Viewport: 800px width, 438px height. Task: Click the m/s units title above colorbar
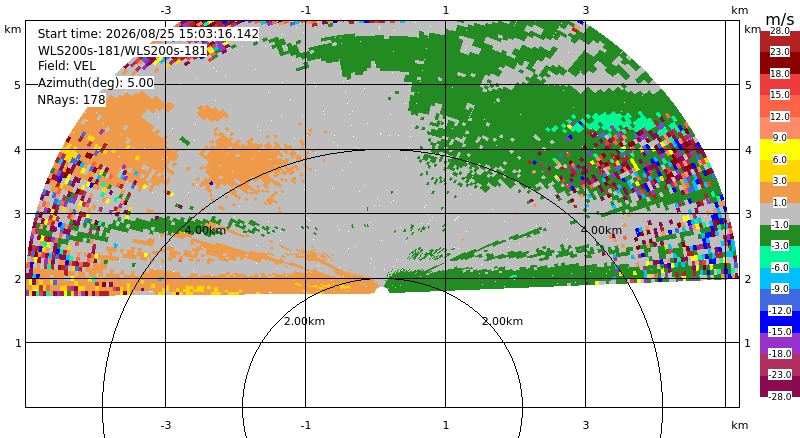click(780, 20)
